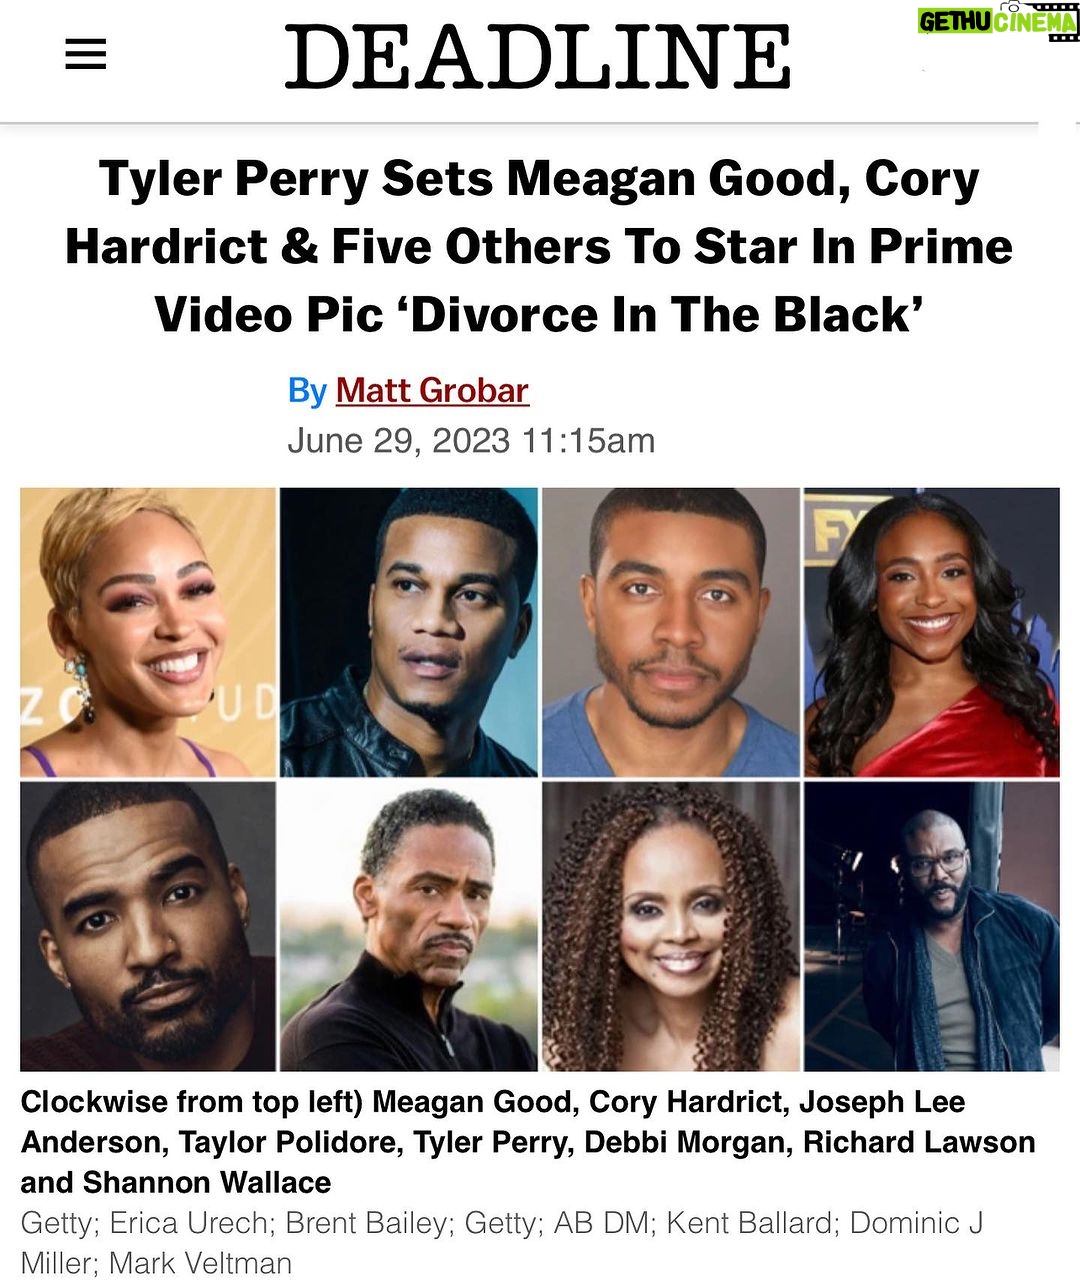The width and height of the screenshot is (1080, 1281).
Task: Open the photo of man wearing glasses
Action: click(931, 926)
